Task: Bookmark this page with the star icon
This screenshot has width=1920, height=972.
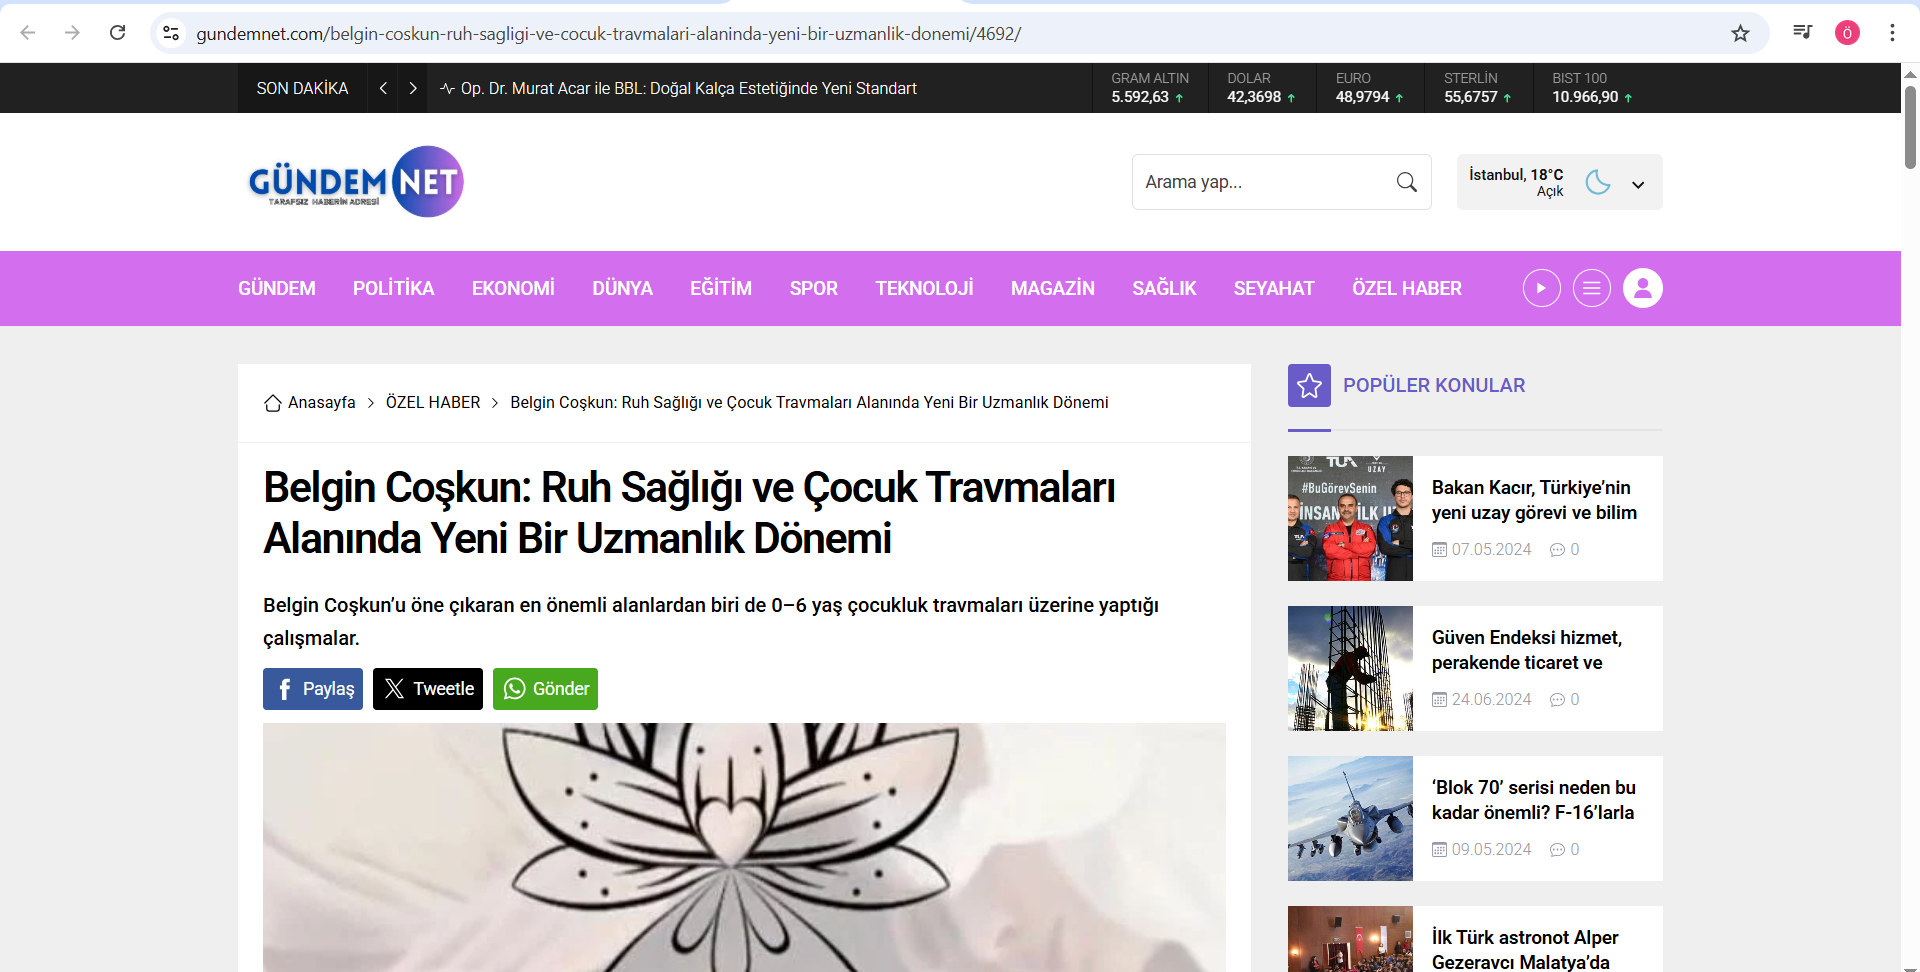Action: coord(1740,33)
